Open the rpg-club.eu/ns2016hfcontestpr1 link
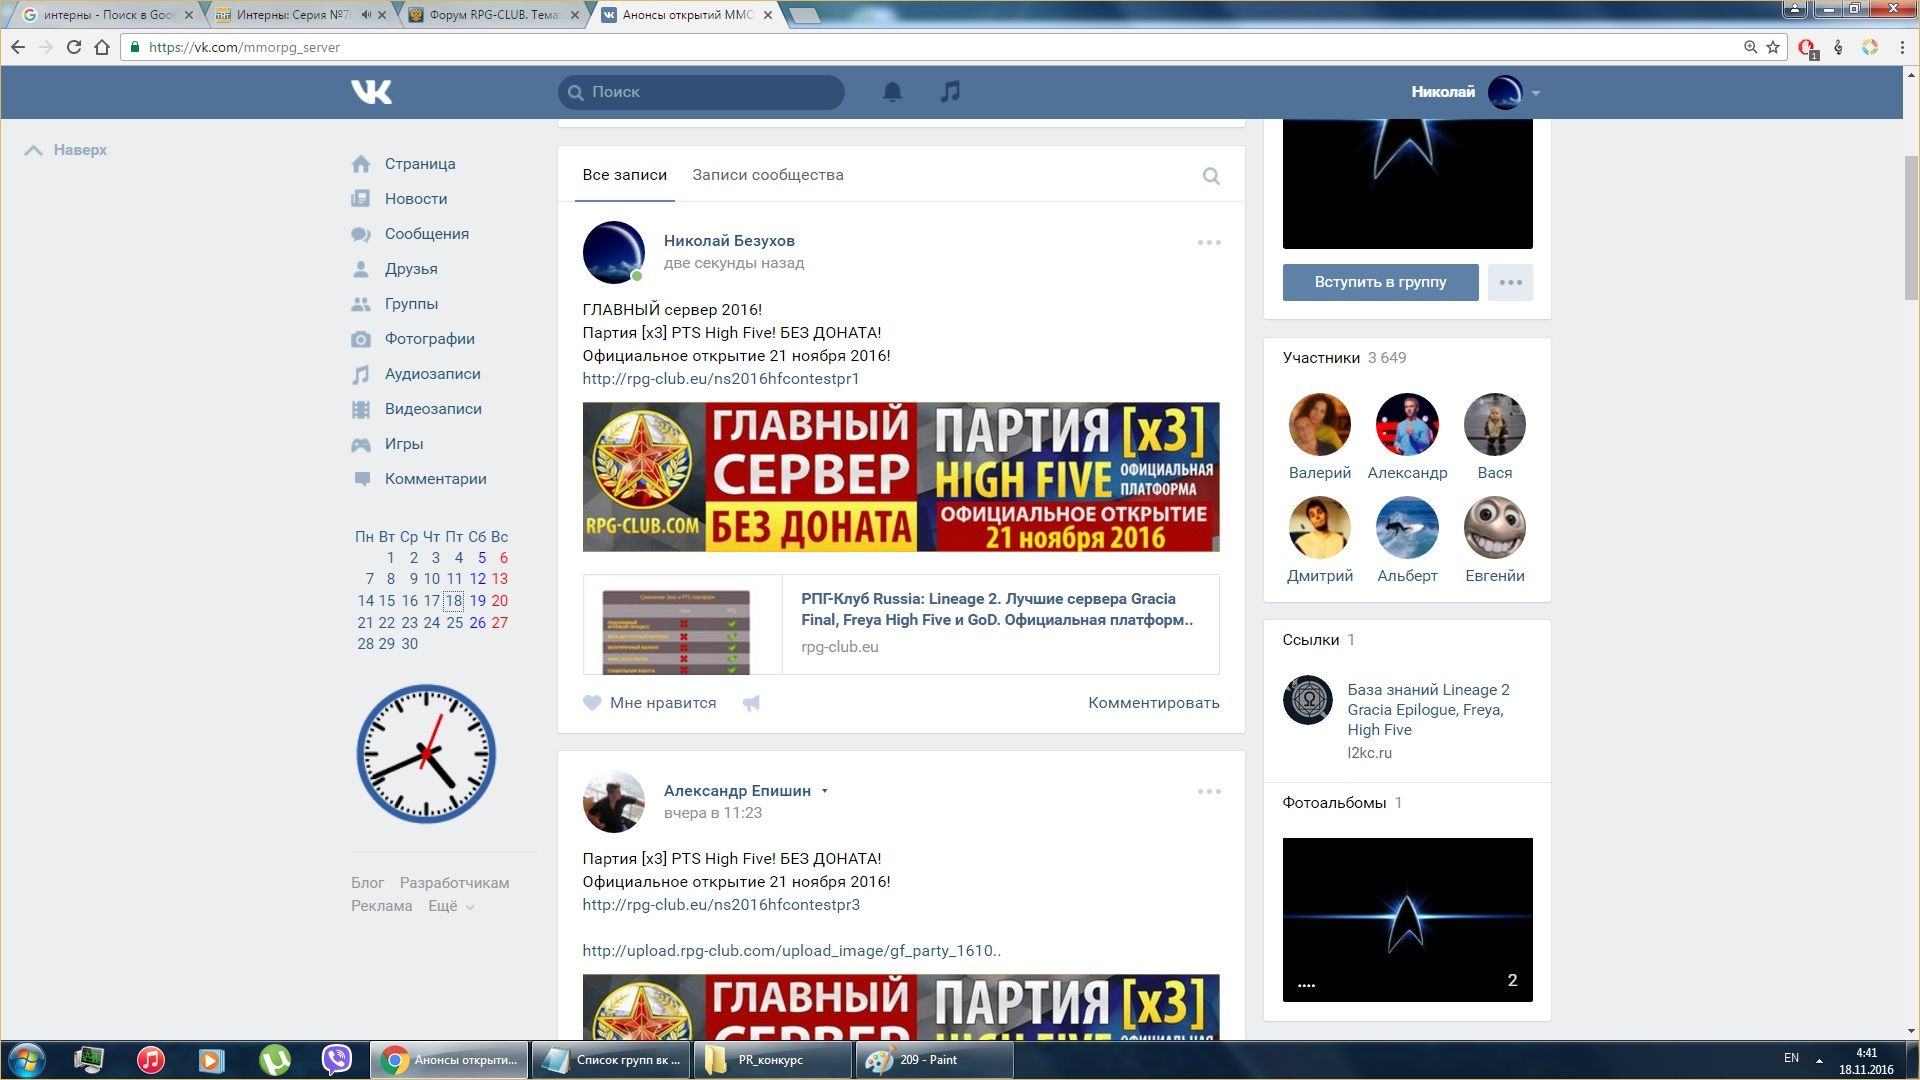Viewport: 1920px width, 1080px height. 720,379
